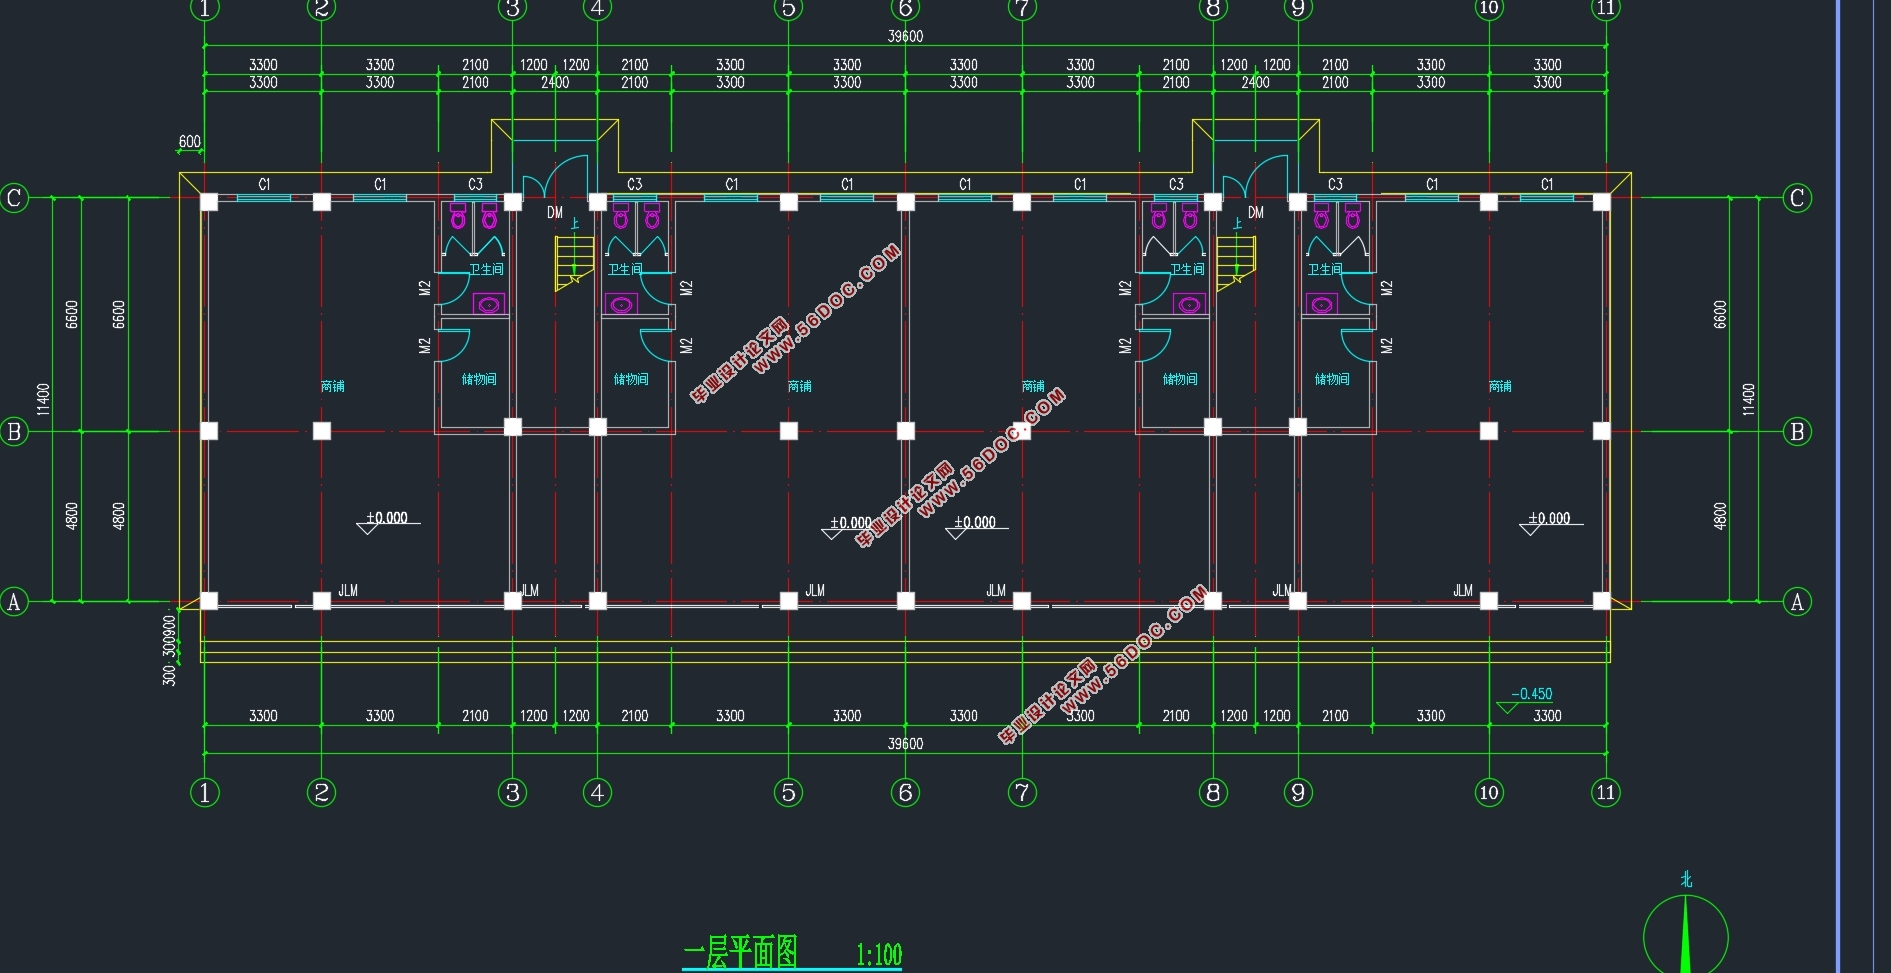The height and width of the screenshot is (973, 1891).
Task: Click the 商铺 room label near axis 2
Action: [333, 386]
